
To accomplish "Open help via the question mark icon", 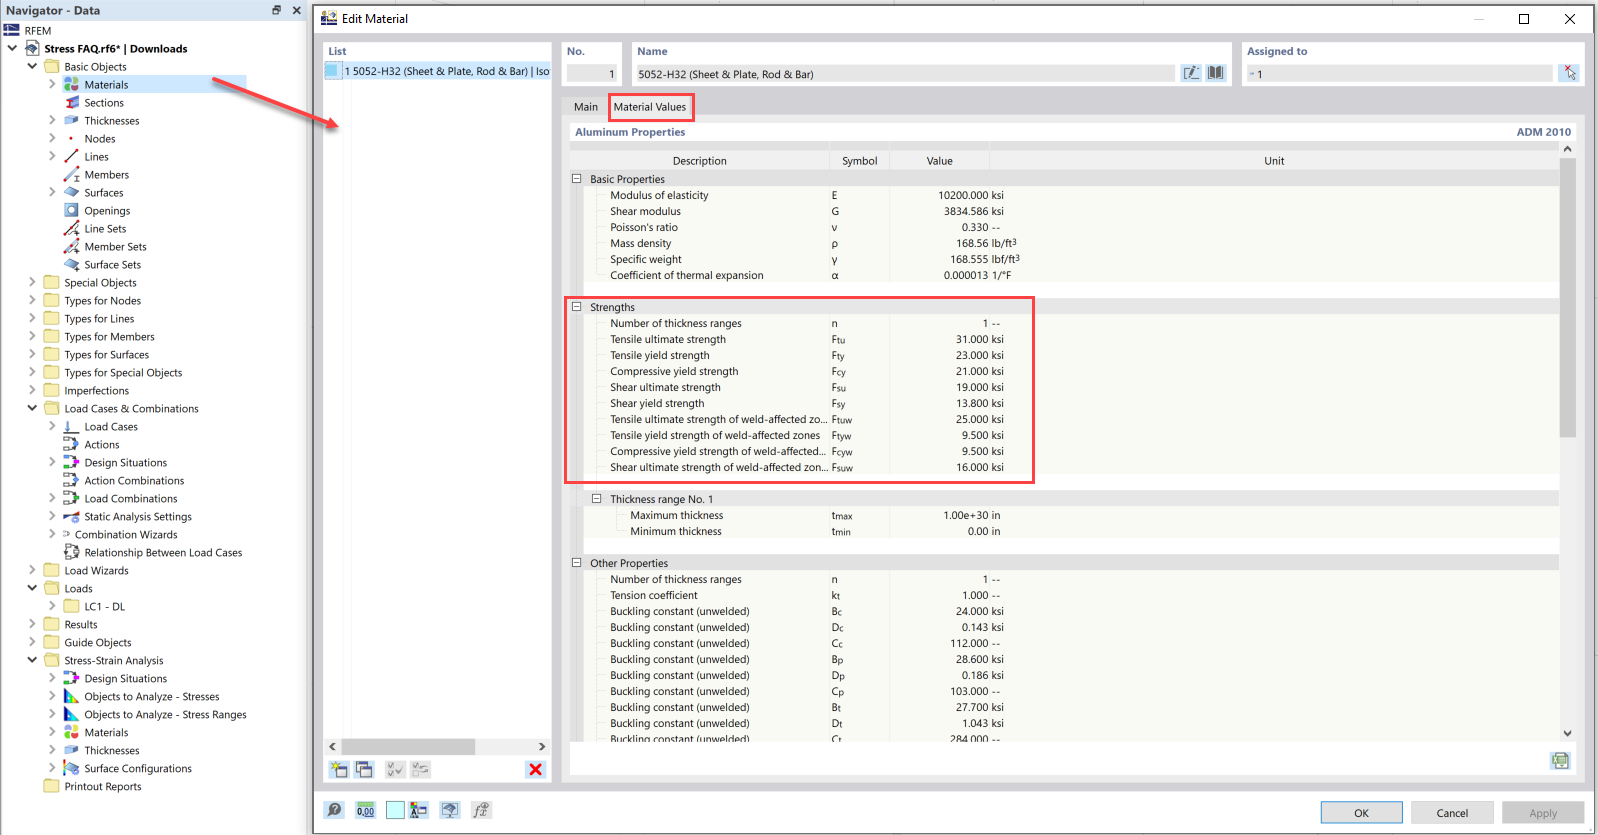I will 335,810.
